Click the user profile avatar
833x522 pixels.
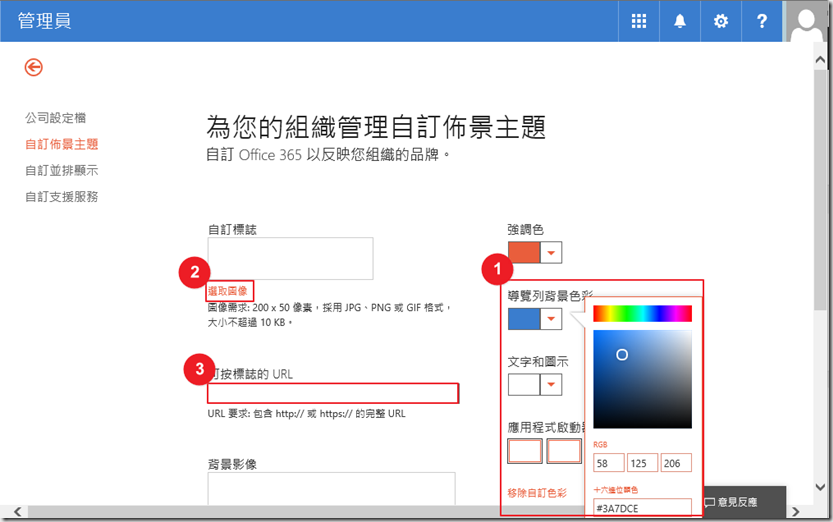tap(808, 21)
